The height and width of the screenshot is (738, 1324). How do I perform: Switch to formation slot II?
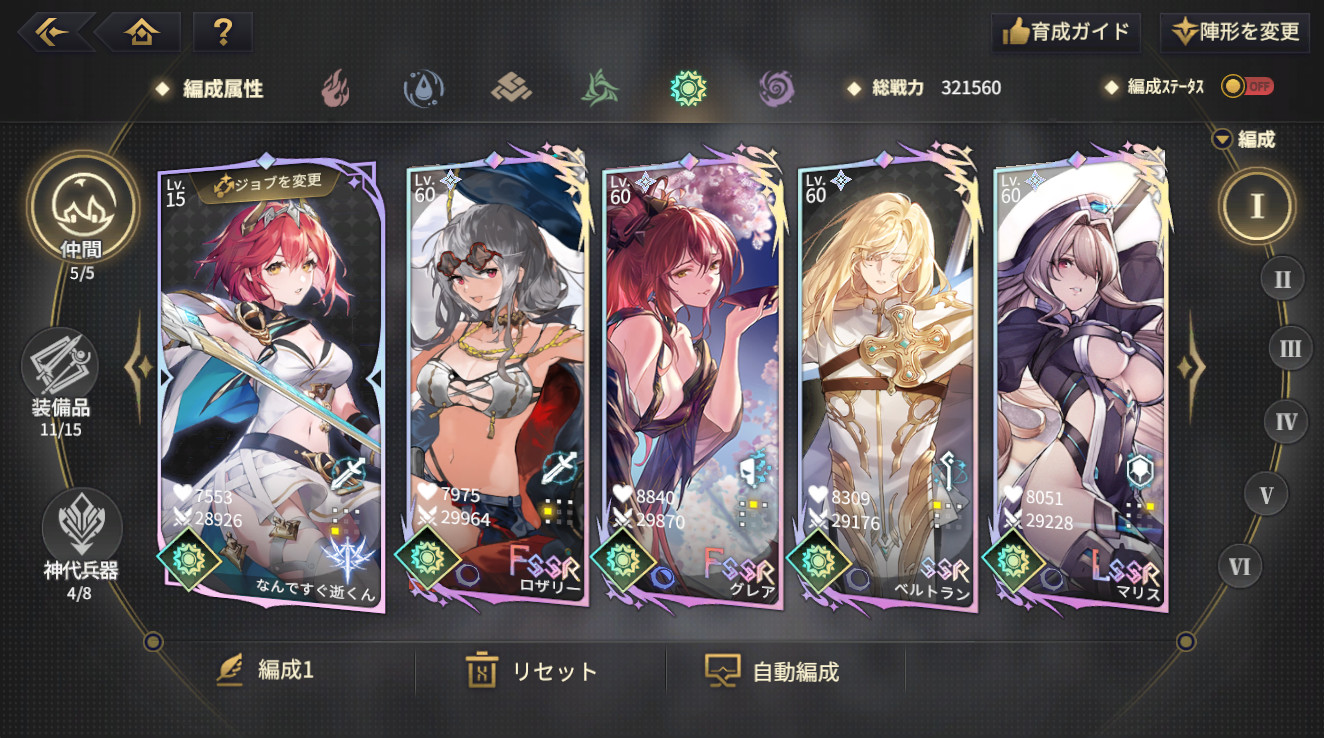1282,279
